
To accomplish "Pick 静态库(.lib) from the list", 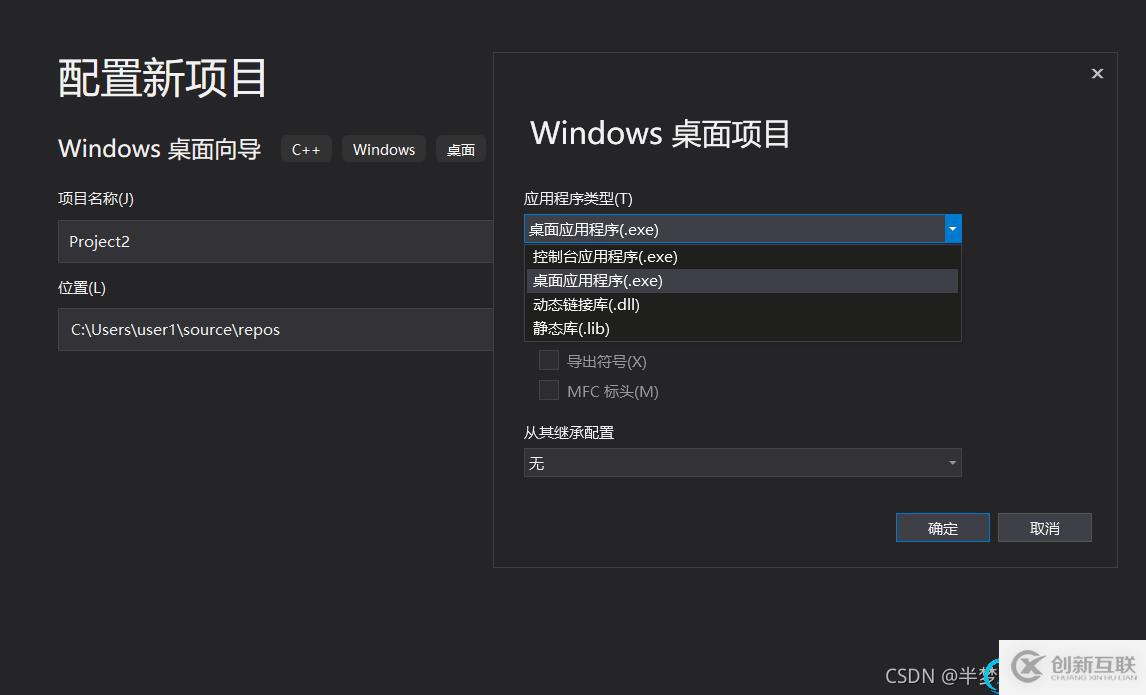I will coord(571,329).
